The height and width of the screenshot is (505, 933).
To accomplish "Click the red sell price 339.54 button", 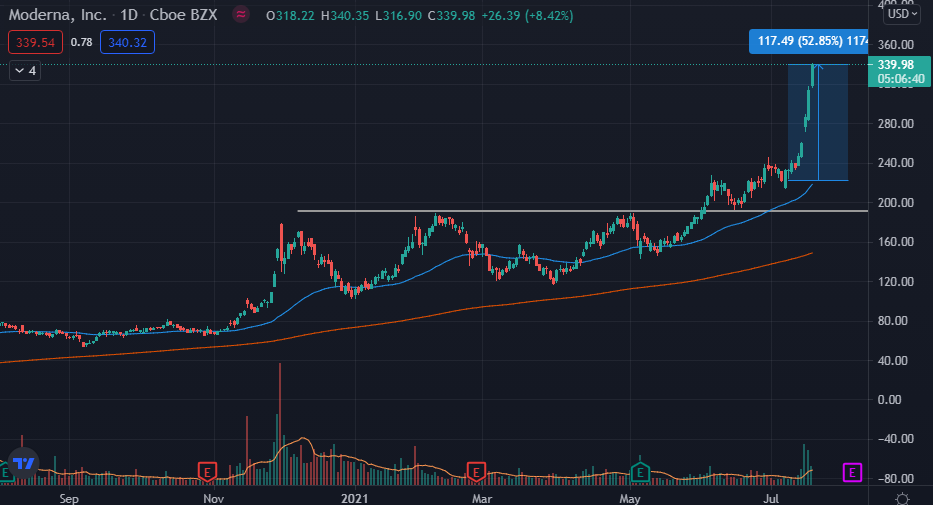I will pyautogui.click(x=35, y=42).
